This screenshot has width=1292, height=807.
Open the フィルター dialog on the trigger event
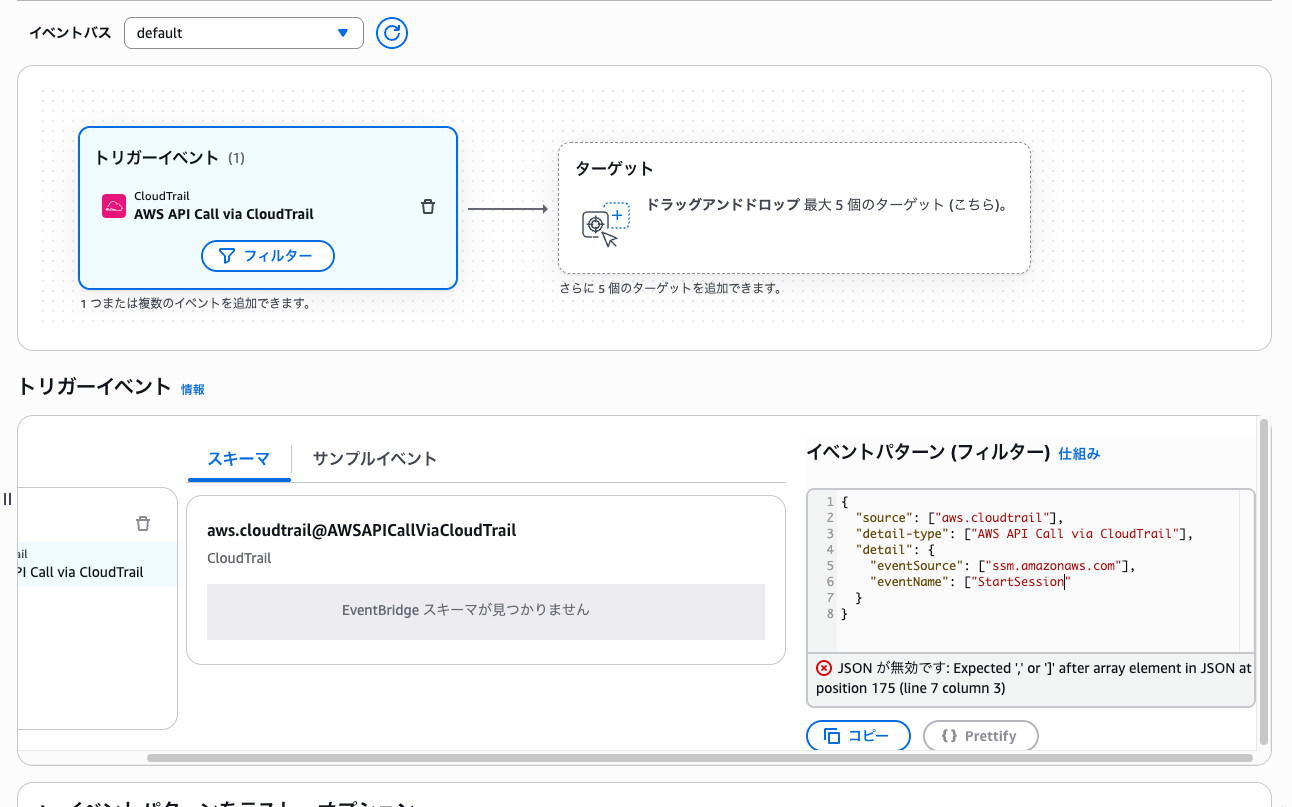point(267,256)
